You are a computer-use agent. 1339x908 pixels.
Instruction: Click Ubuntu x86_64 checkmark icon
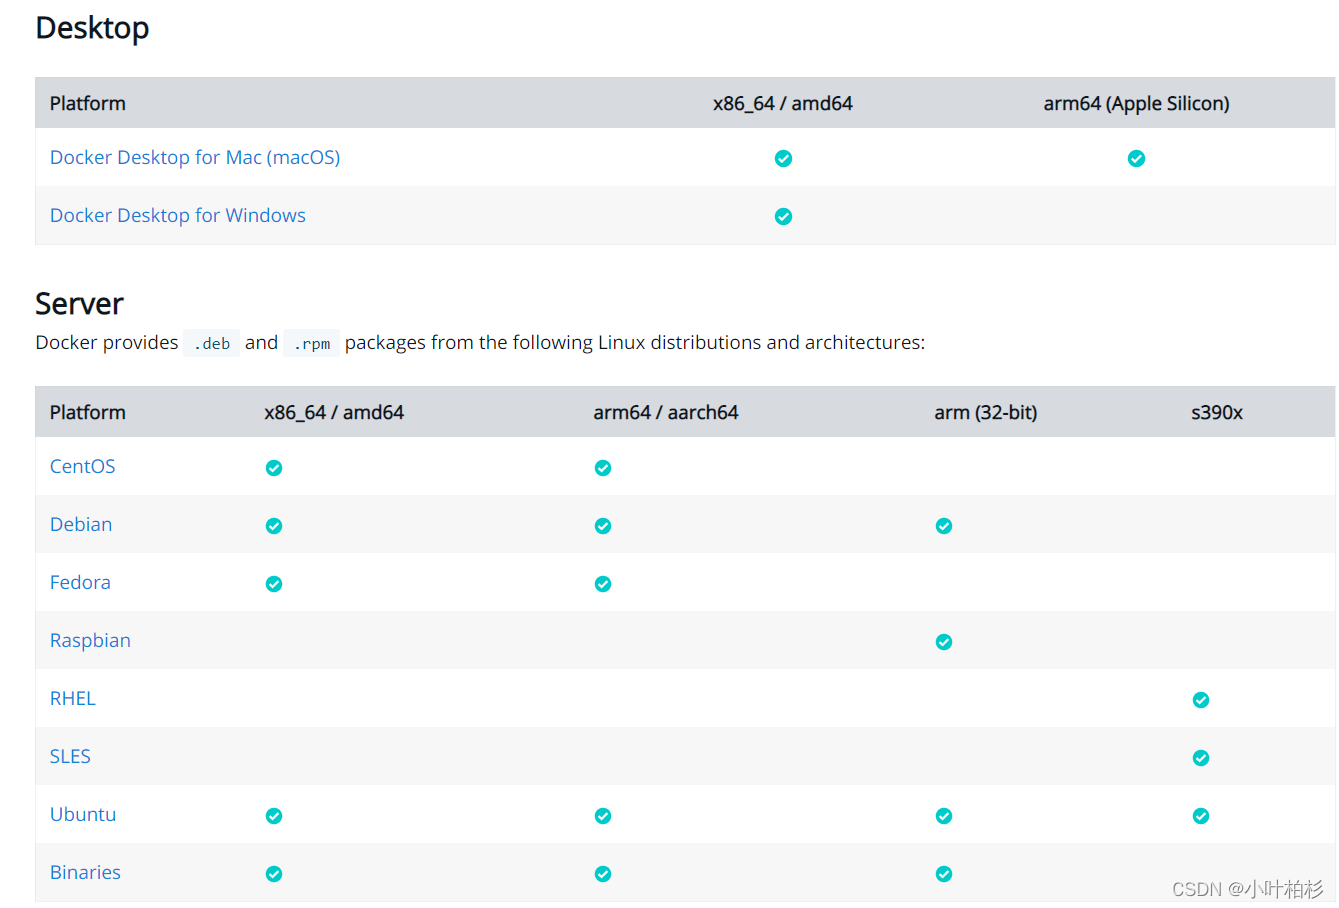click(274, 816)
